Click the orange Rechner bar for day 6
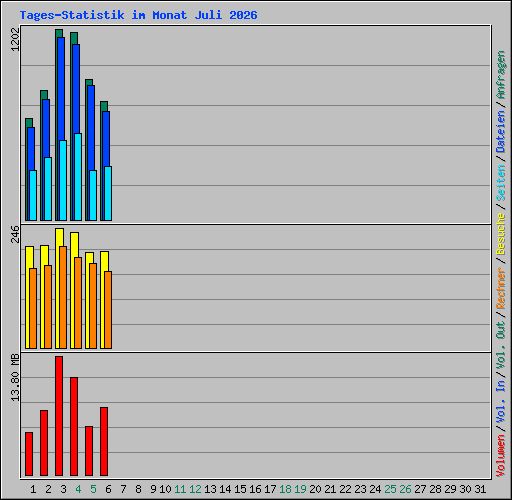The width and height of the screenshot is (512, 500). 108,310
